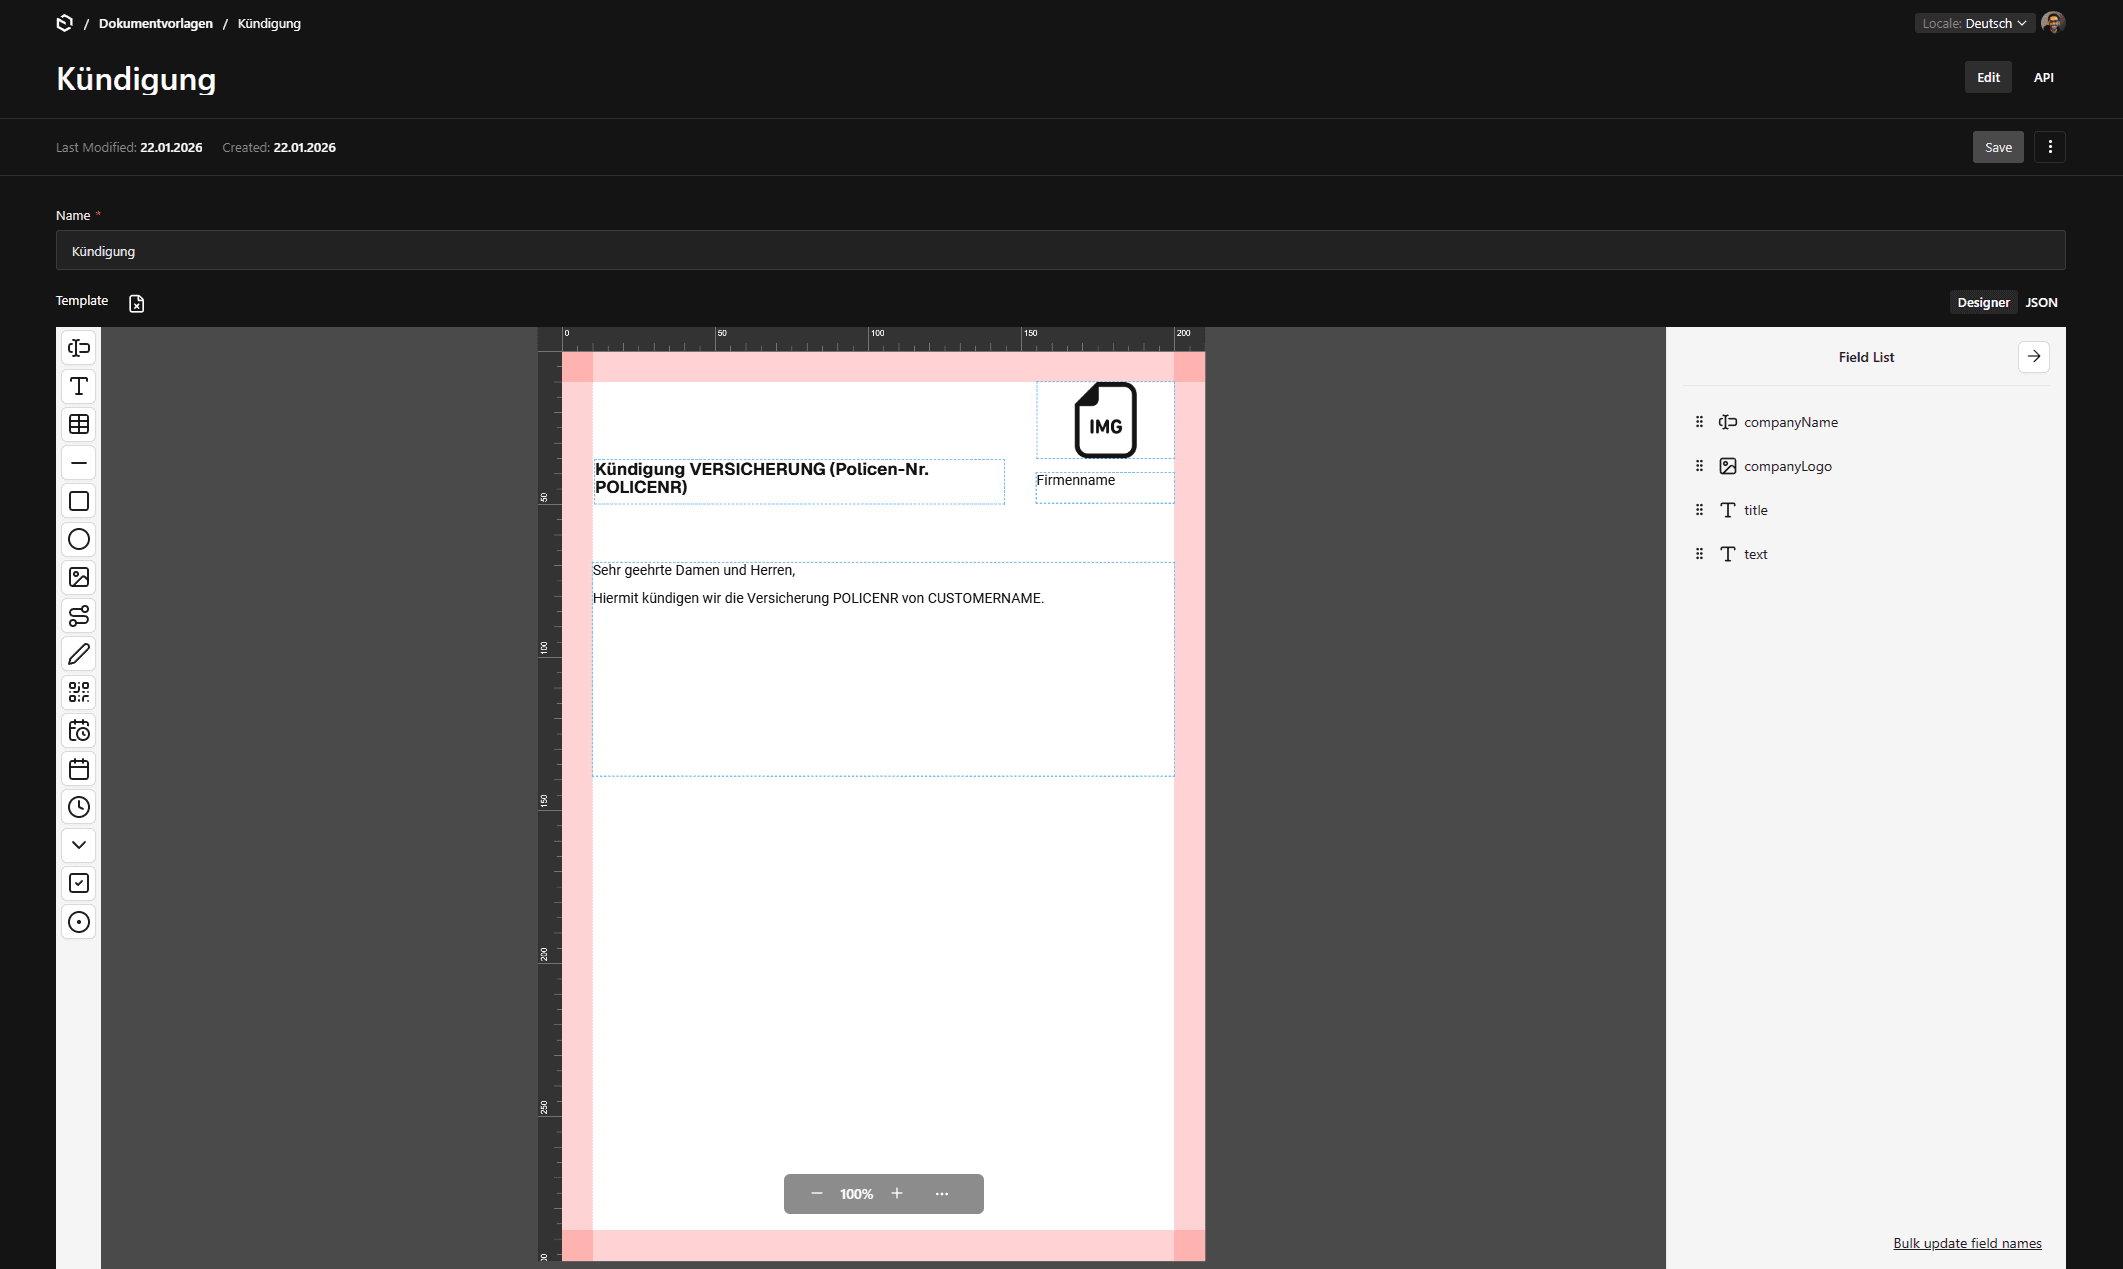Open the Dokumentvorlagen breadcrumb page

coord(155,22)
